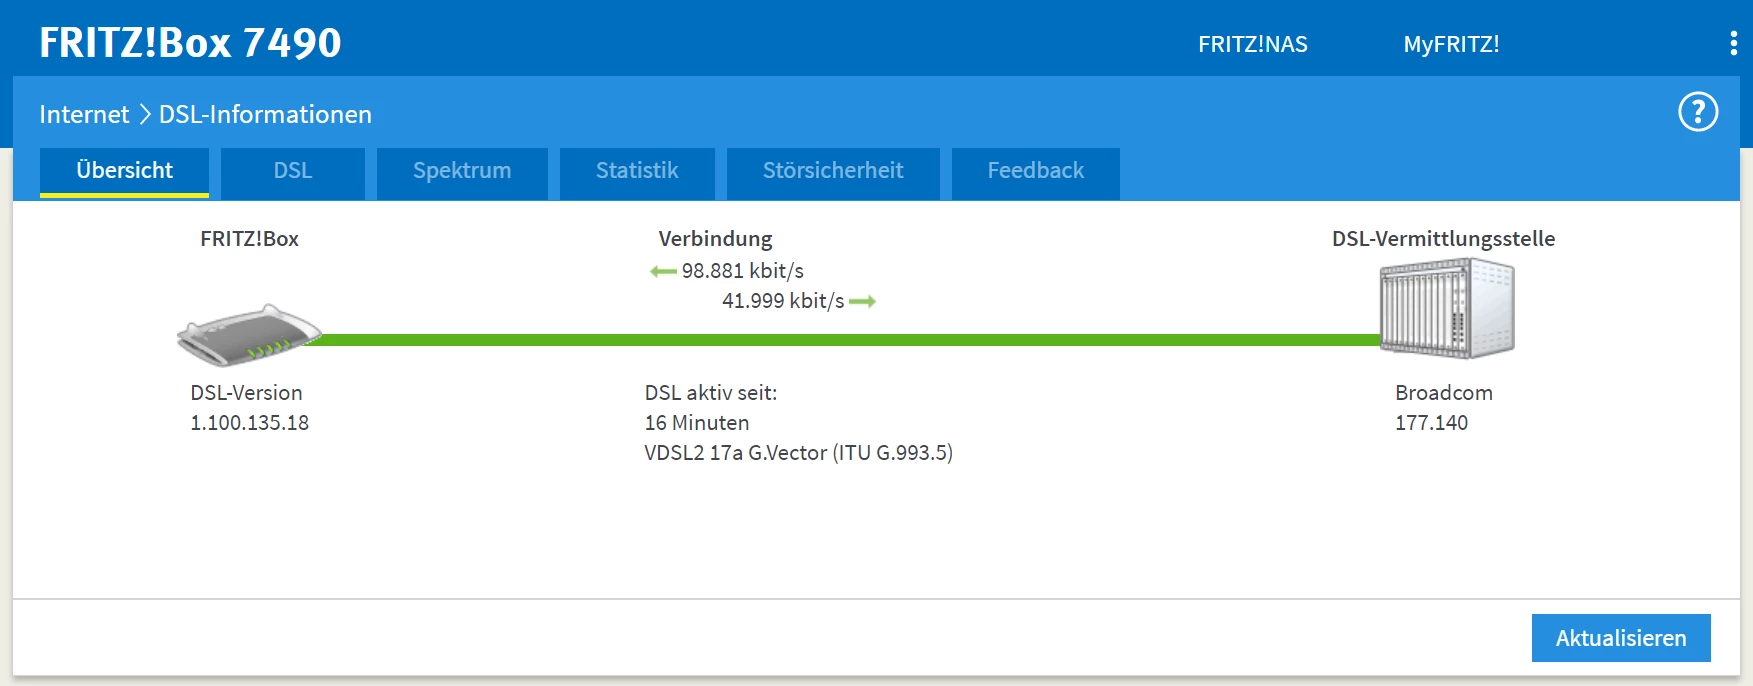Screen dimensions: 1753x686
Task: Click the Broadcom vendor text
Action: click(1444, 393)
